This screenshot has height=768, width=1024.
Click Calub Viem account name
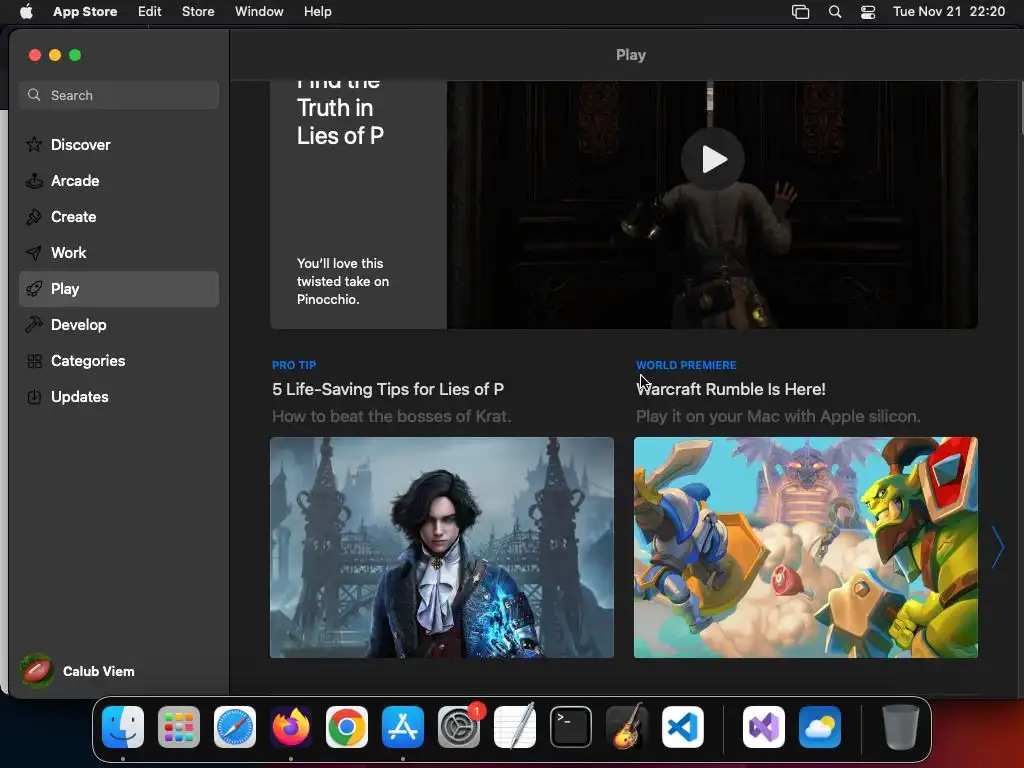tap(99, 671)
